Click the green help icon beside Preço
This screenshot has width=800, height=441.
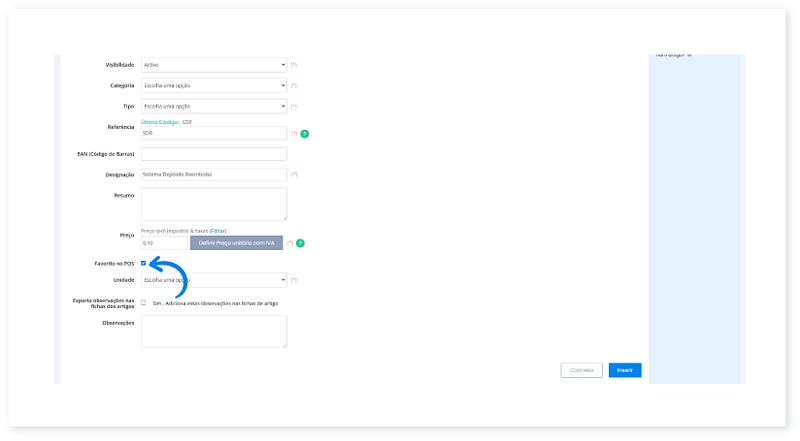click(x=300, y=243)
